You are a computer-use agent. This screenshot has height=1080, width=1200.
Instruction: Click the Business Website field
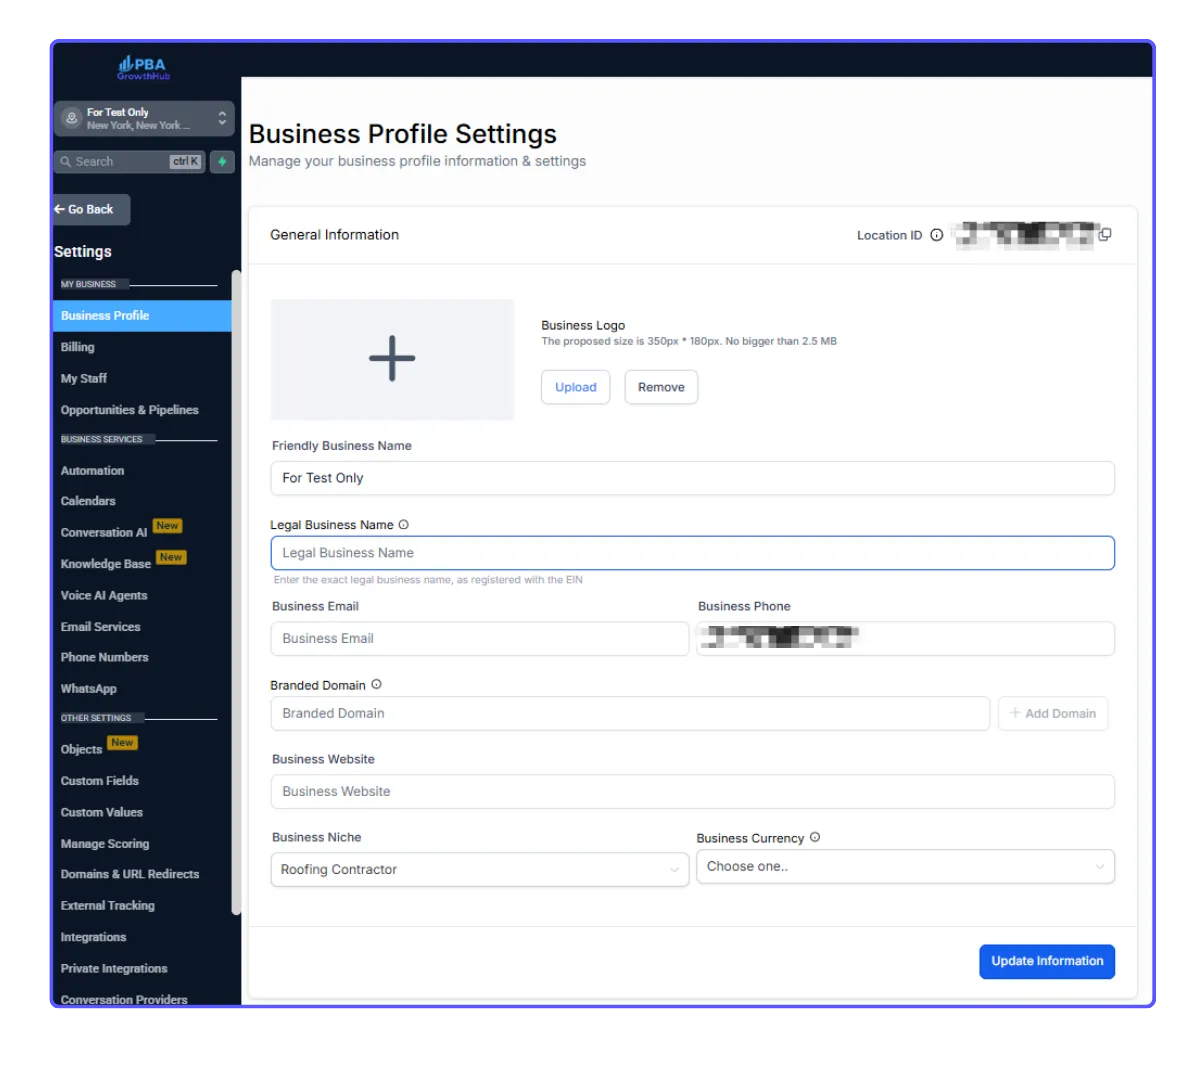(x=692, y=792)
